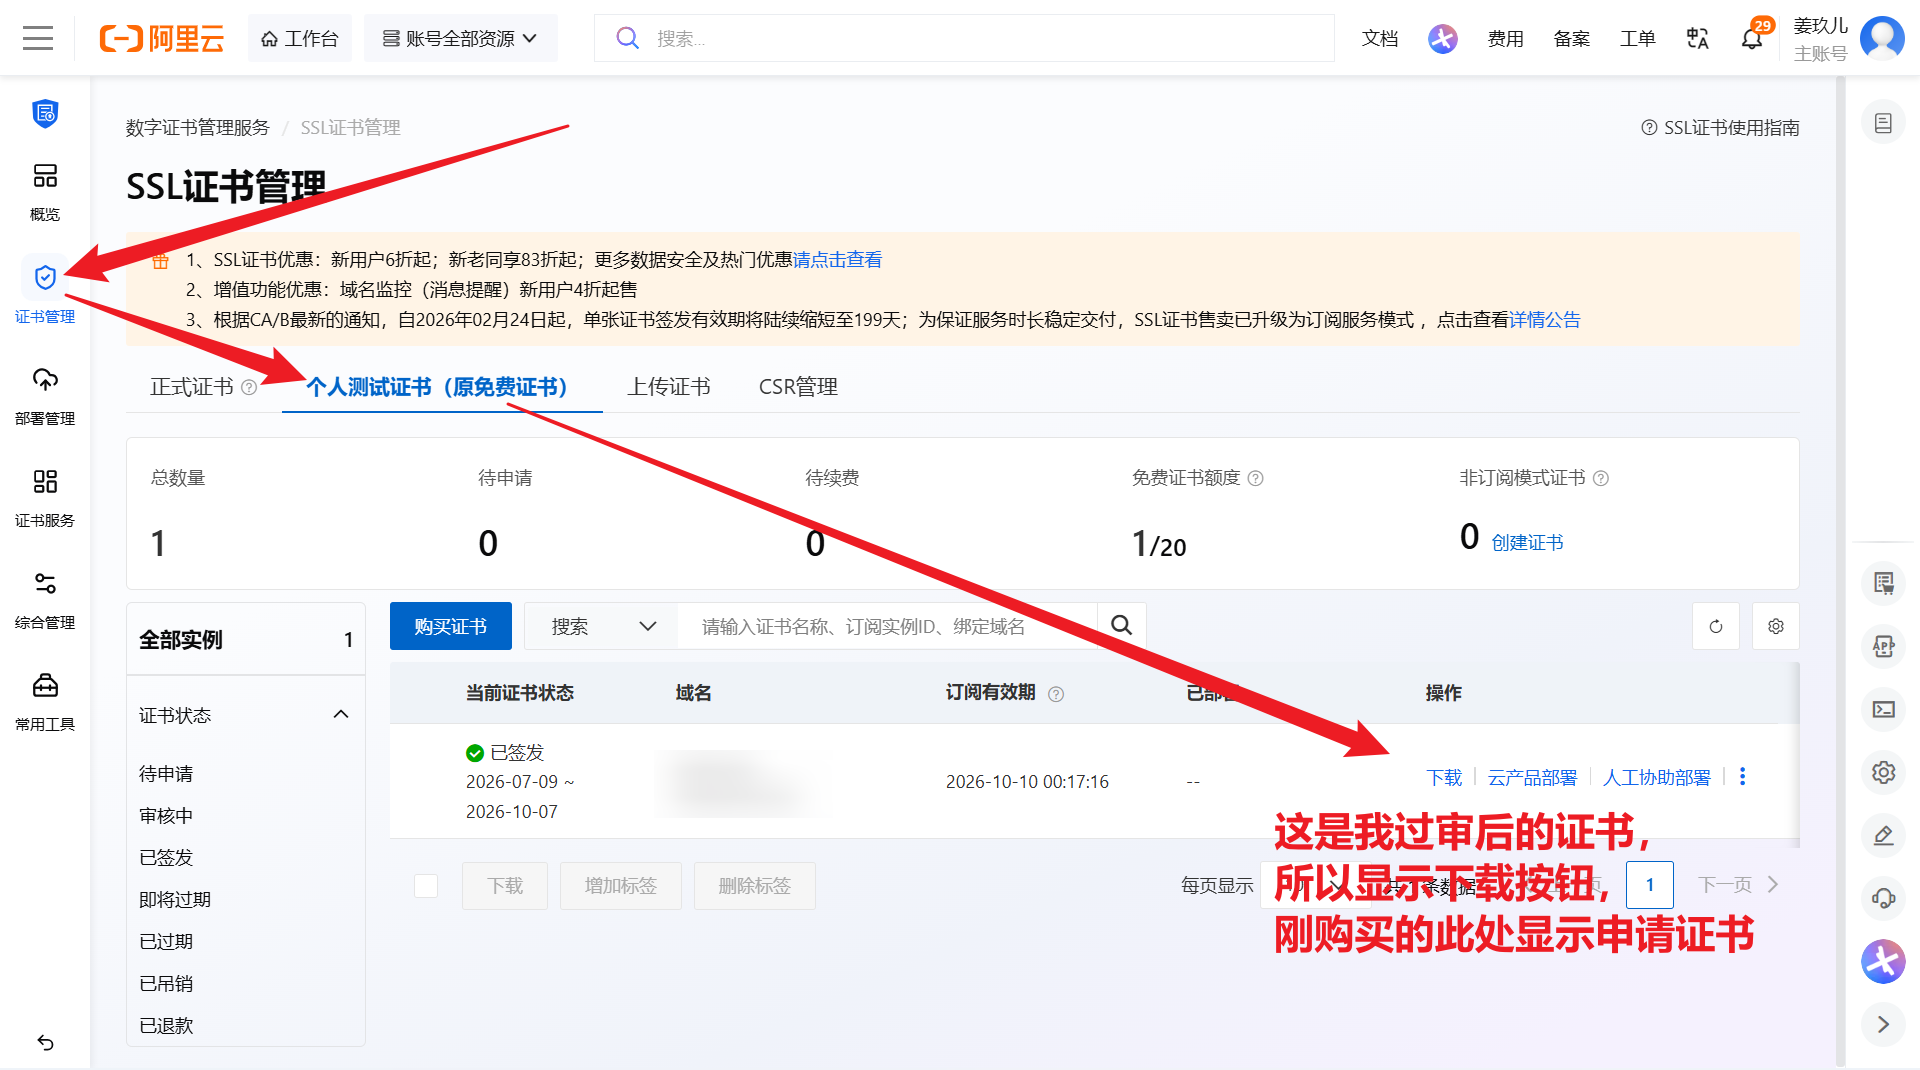1920x1070 pixels.
Task: Open the feedback edit pencil icon
Action: pos(1883,835)
